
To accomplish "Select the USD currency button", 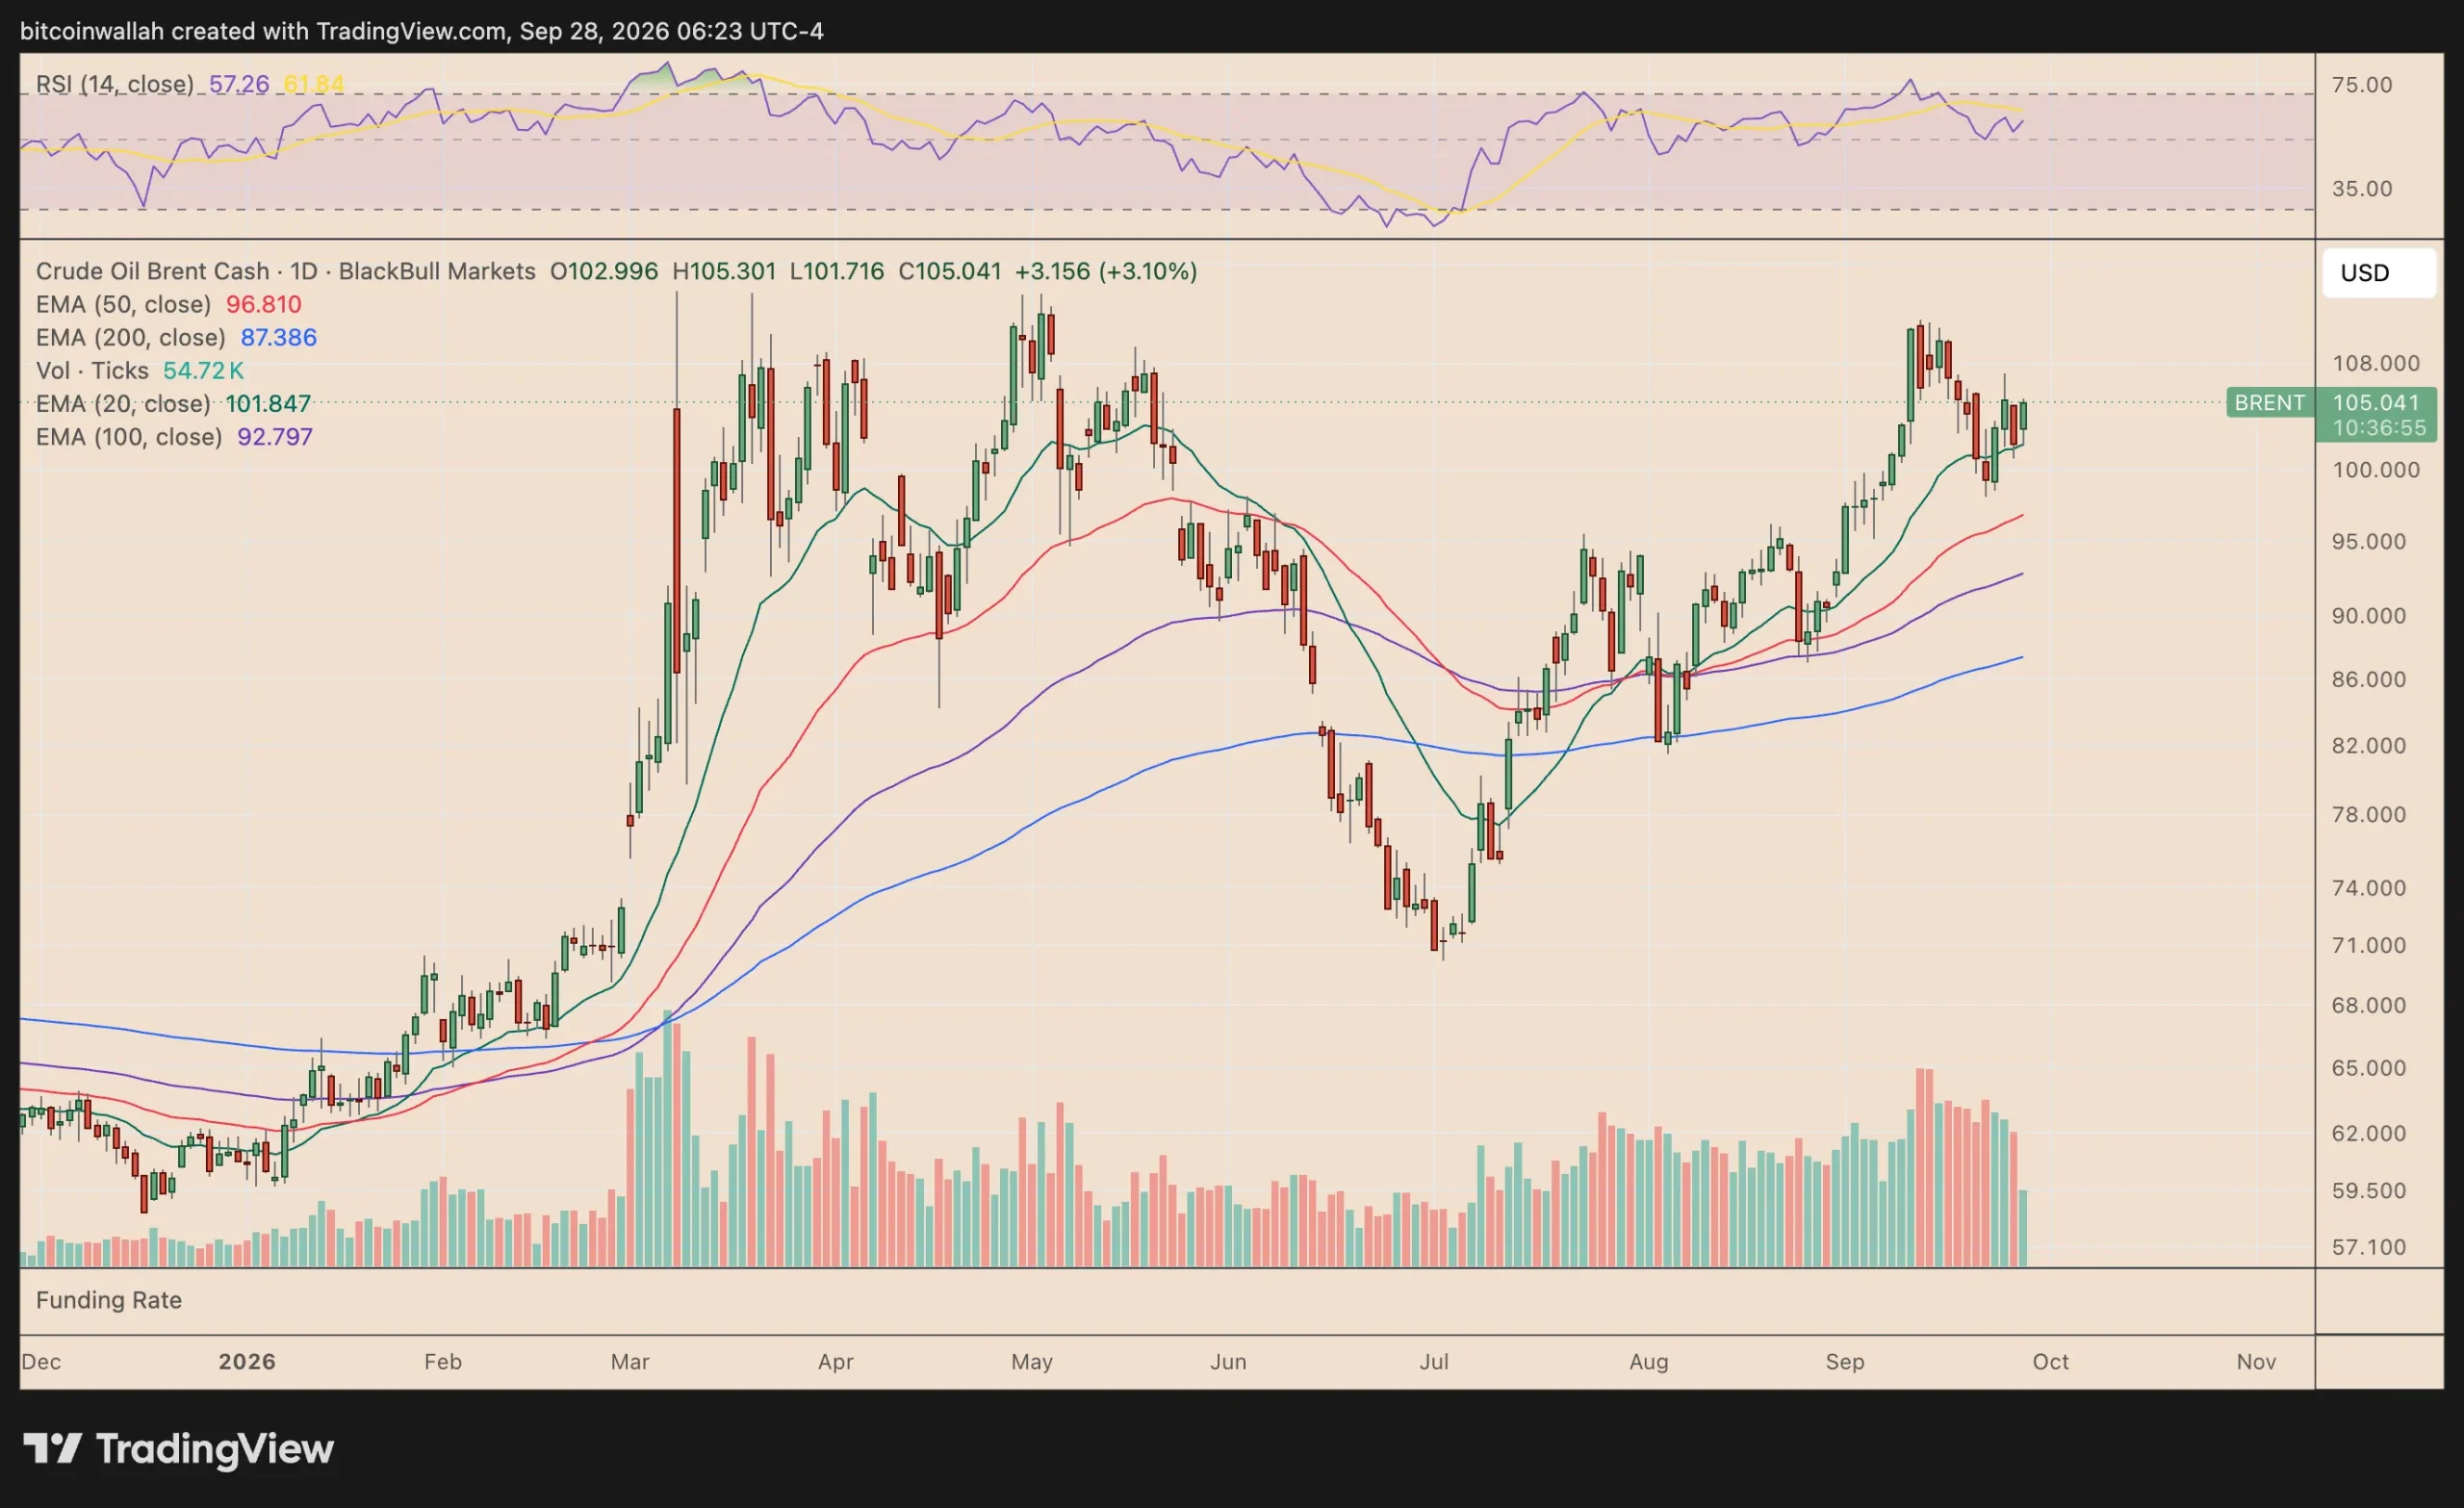I will point(2378,273).
